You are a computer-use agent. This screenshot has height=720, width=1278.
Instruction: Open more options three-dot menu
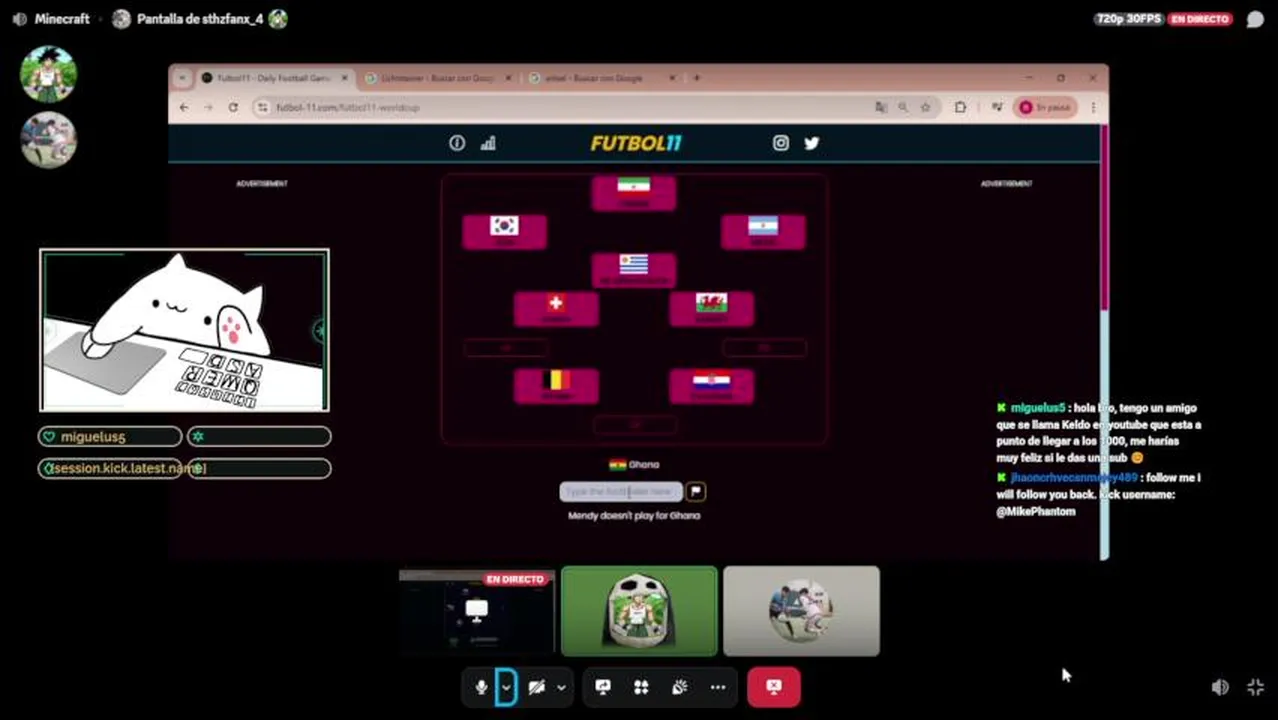coord(718,687)
